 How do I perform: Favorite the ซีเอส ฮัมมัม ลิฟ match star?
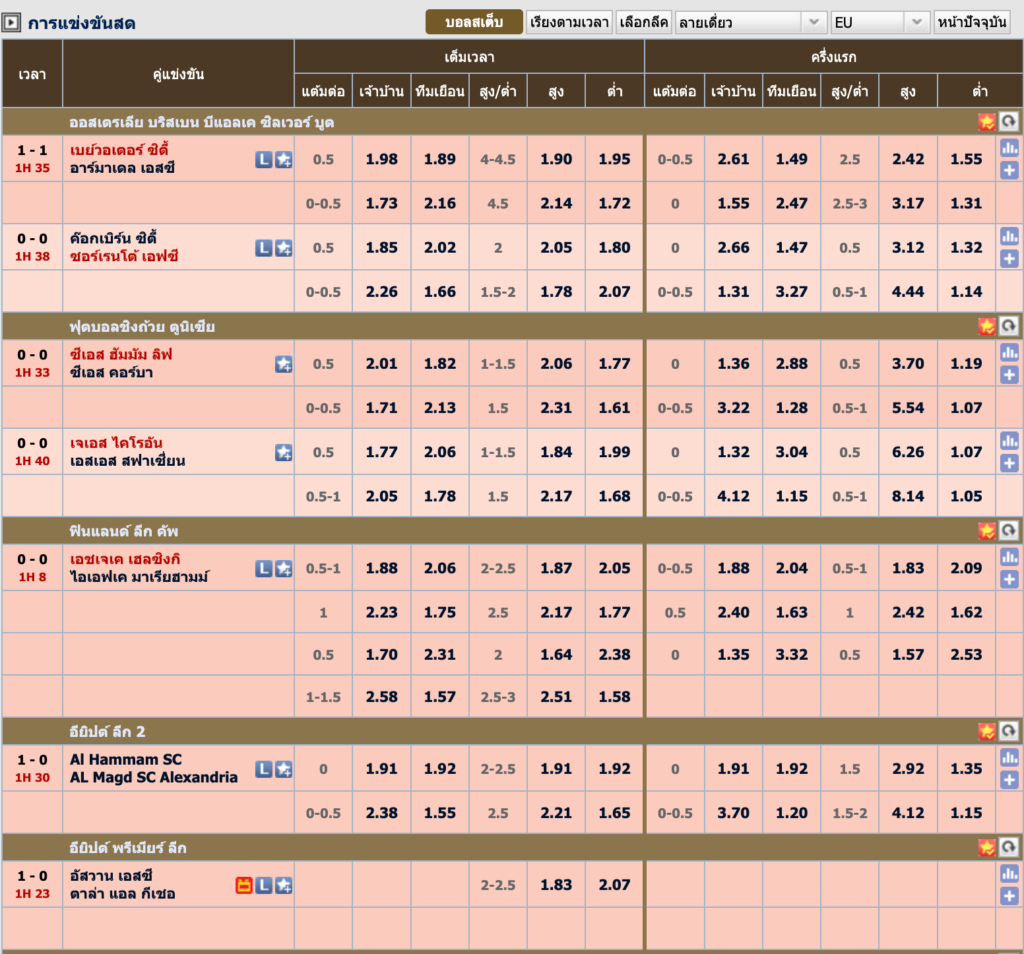(283, 364)
